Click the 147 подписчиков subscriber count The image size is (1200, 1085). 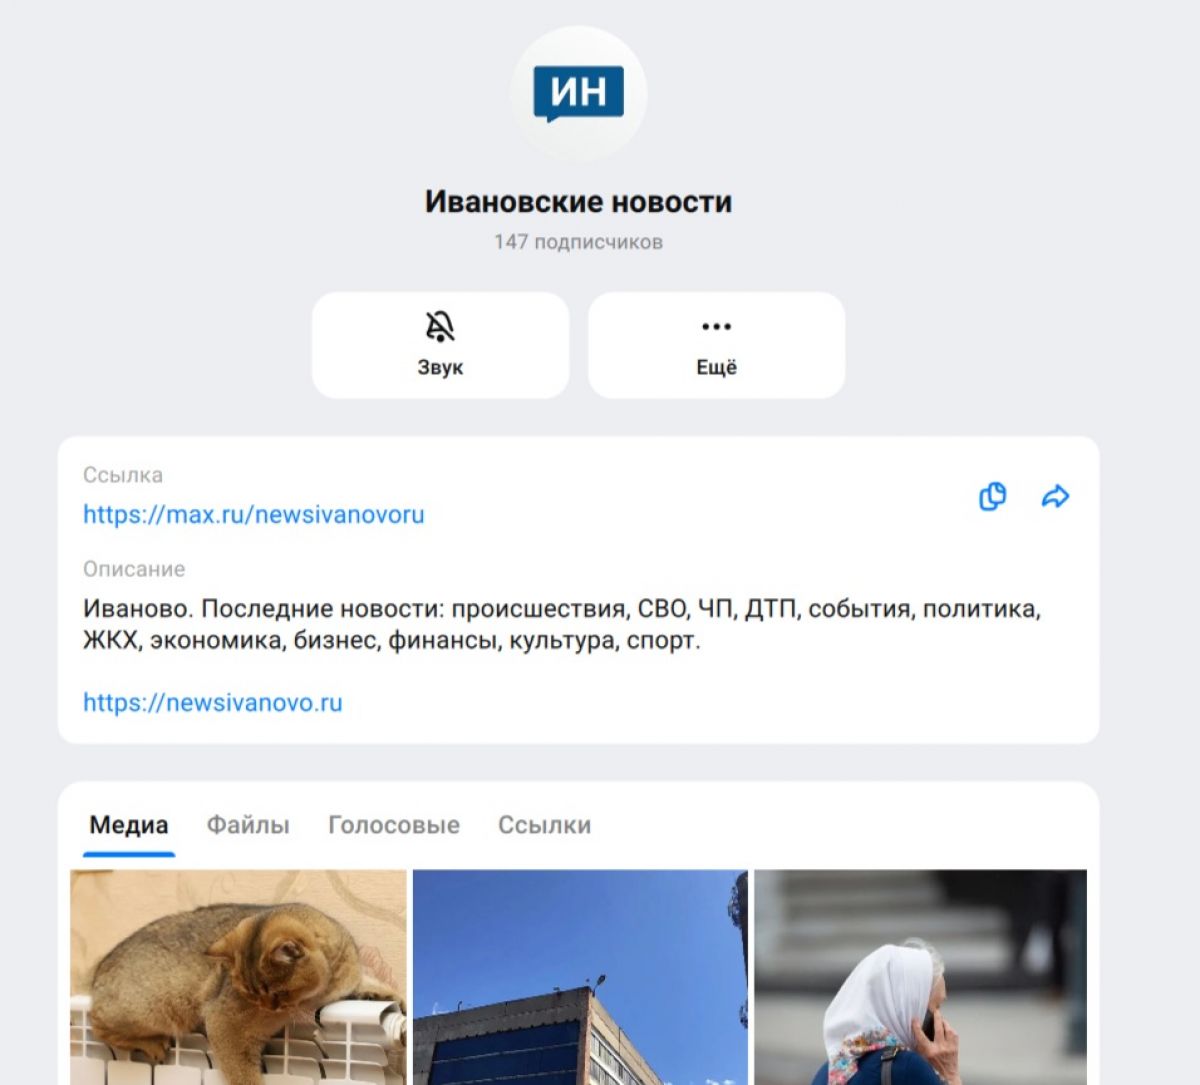[579, 242]
